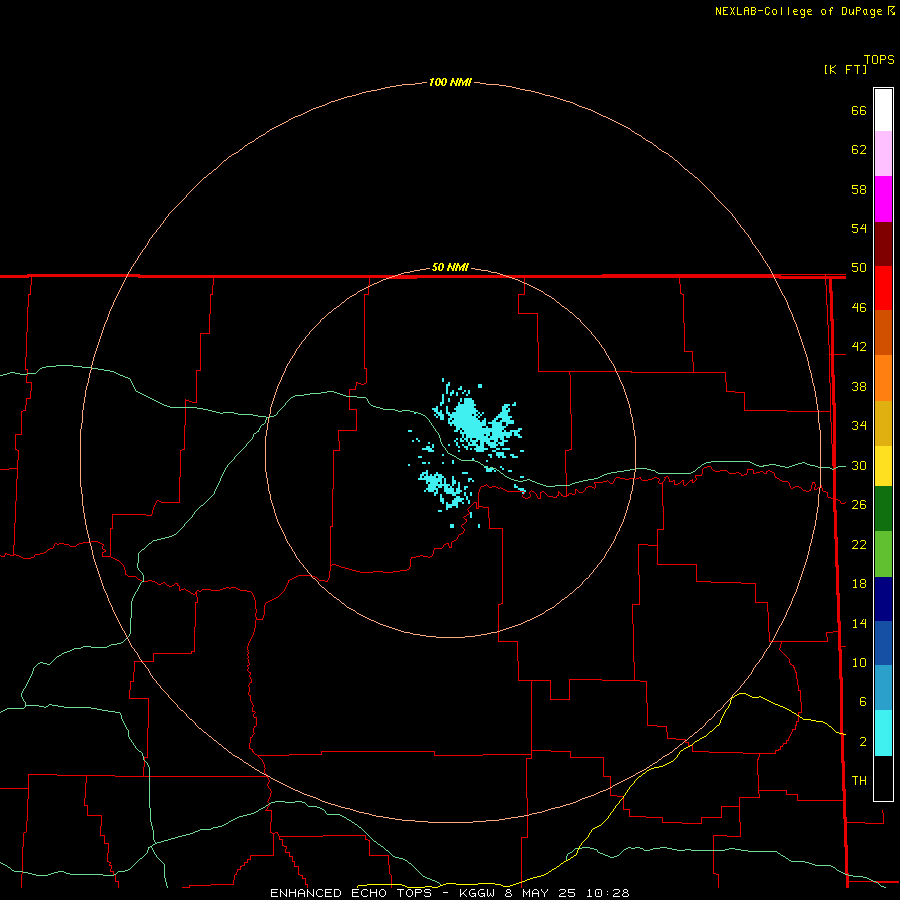Click the 66 scale value
This screenshot has height=900, width=900.
(859, 110)
